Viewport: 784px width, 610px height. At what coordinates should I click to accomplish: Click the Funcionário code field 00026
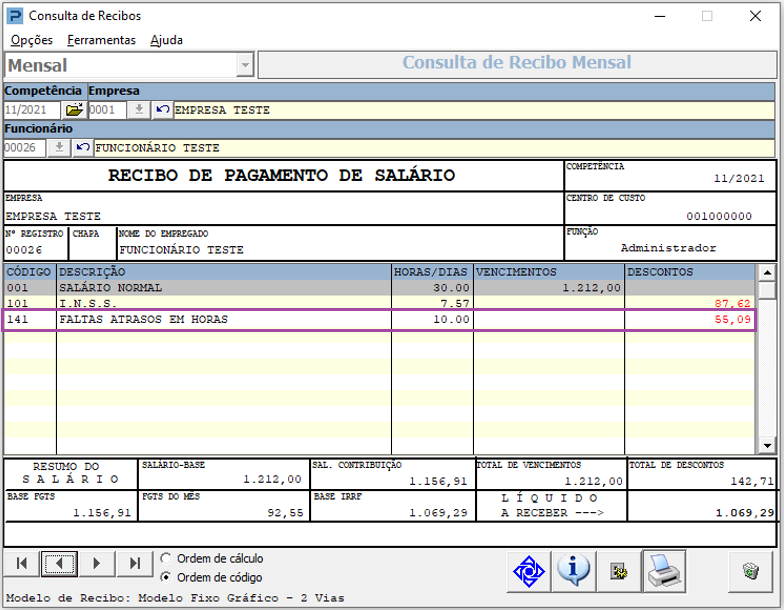pyautogui.click(x=24, y=148)
